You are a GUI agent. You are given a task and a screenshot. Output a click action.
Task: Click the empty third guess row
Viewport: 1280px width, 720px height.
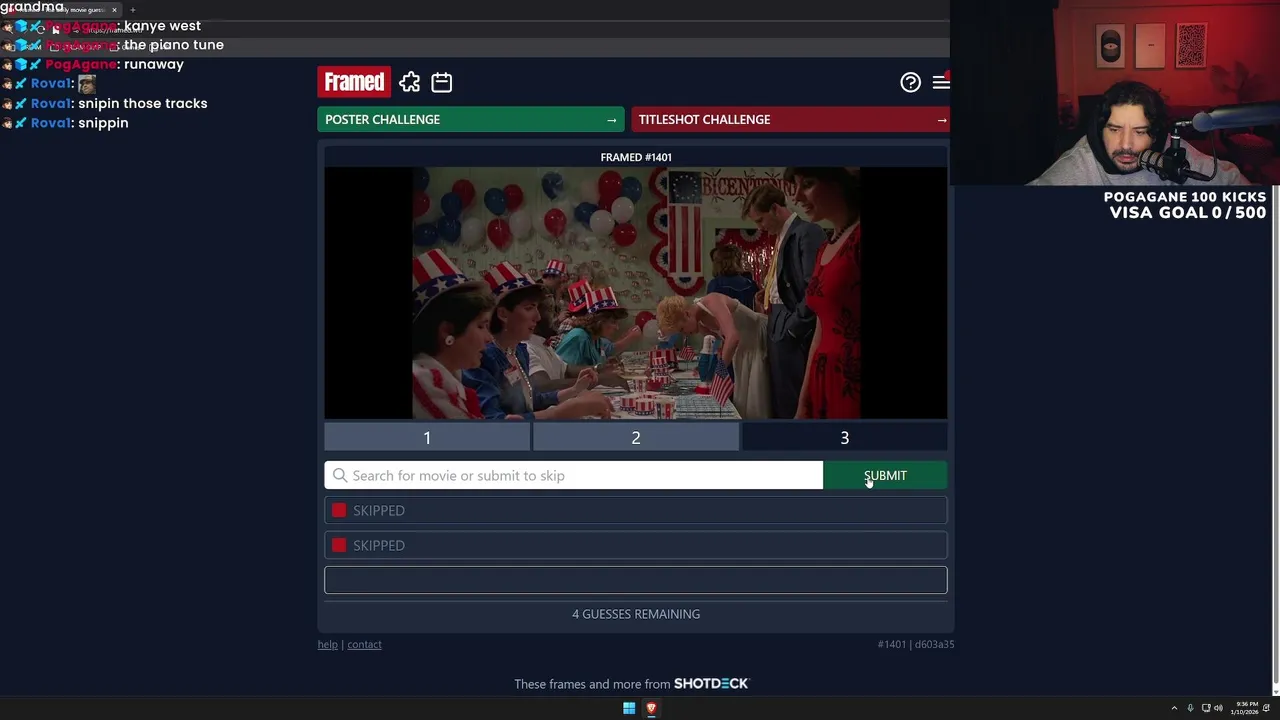(x=636, y=580)
